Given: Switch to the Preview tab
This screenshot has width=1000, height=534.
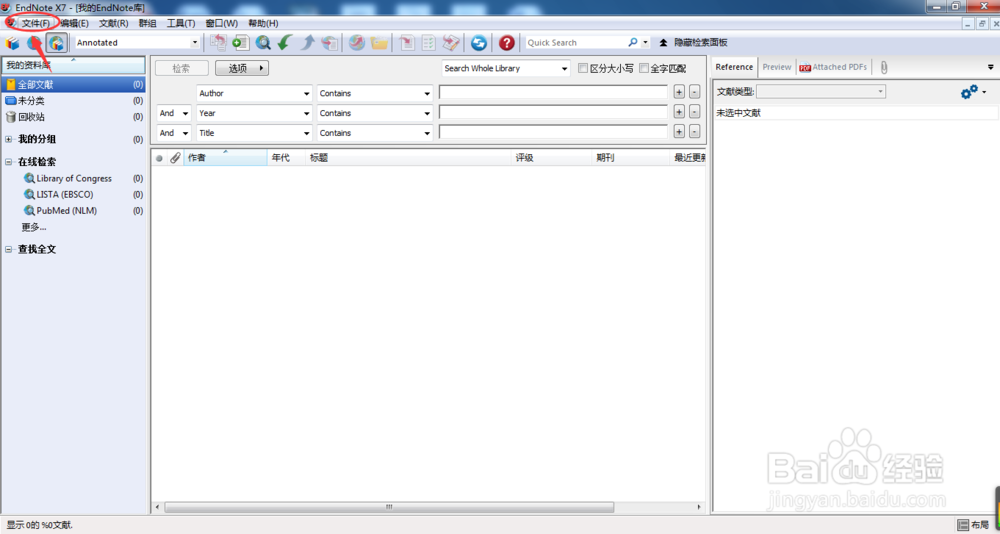Looking at the screenshot, I should (777, 67).
